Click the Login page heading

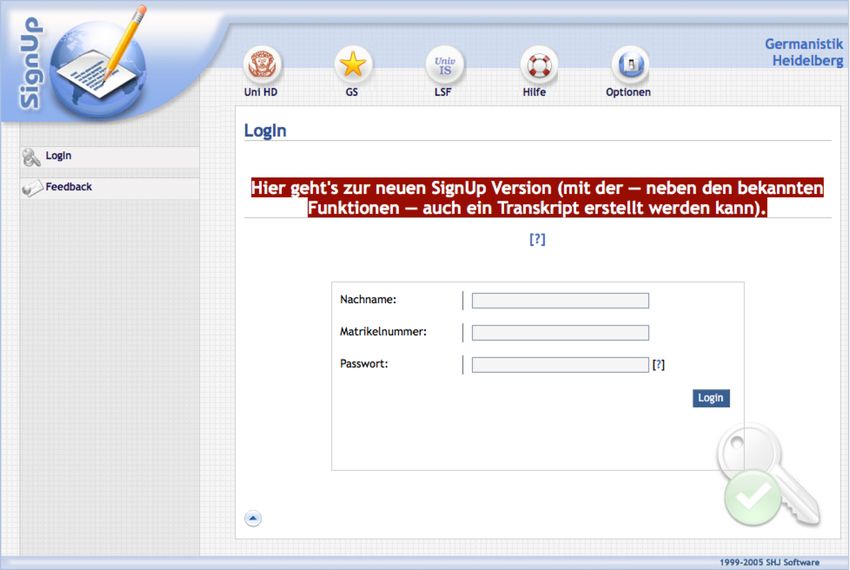tap(265, 131)
